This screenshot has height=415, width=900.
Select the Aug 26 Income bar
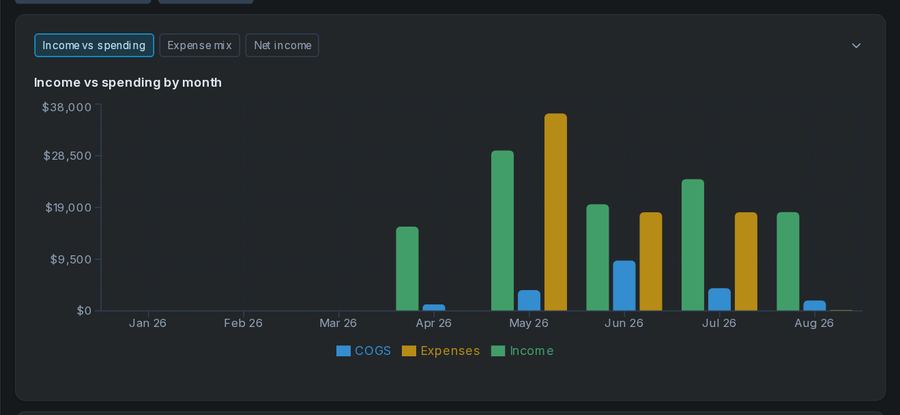pyautogui.click(x=788, y=262)
